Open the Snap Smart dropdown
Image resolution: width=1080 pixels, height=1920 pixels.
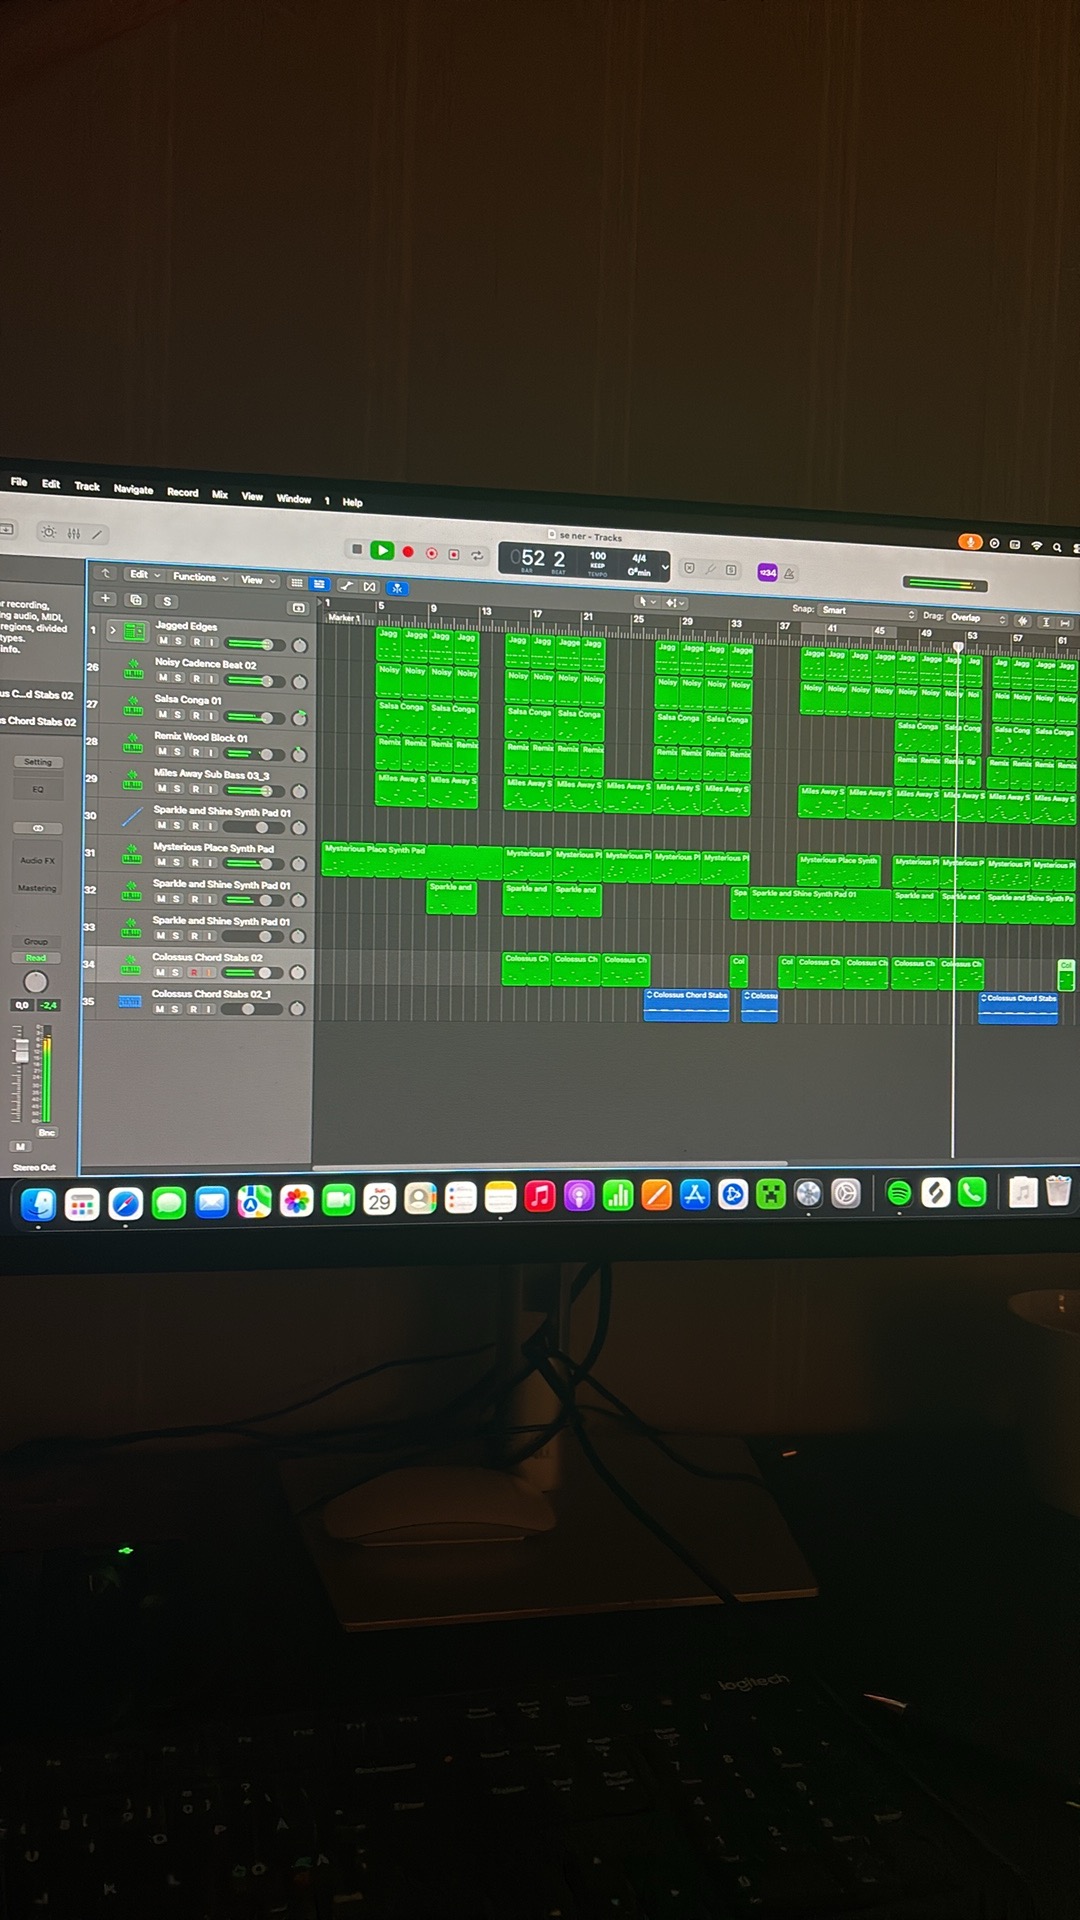[x=867, y=611]
